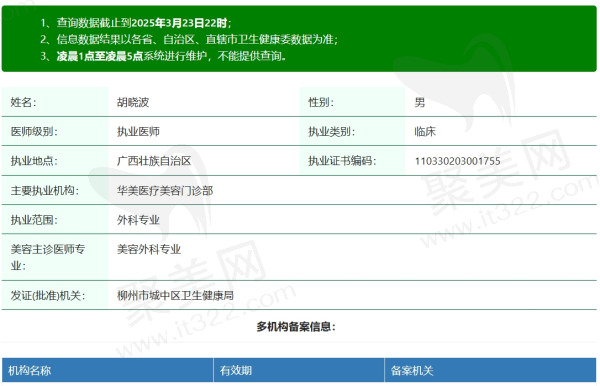Click notice line about 卫生健康委数据为准
This screenshot has width=600, height=386.
pos(189,39)
